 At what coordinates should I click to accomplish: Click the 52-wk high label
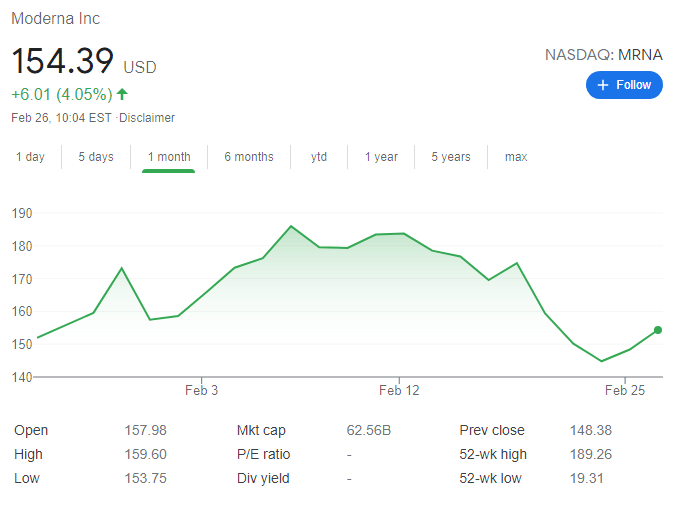pos(493,454)
